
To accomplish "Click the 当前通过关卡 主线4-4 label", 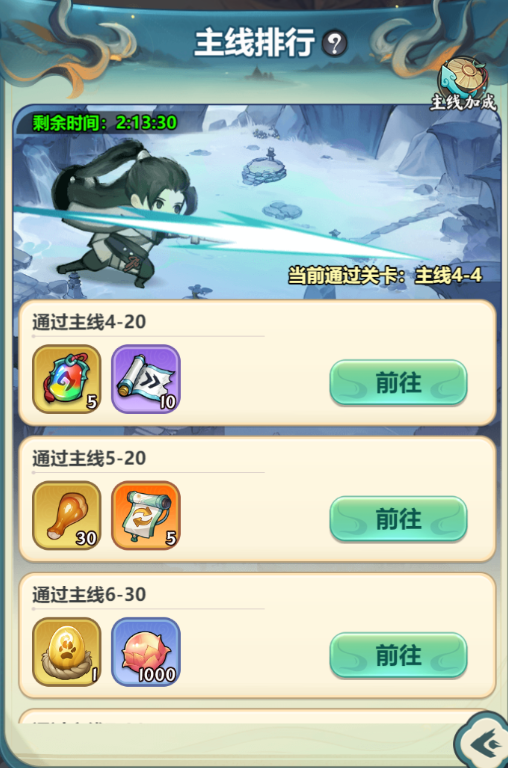I will pos(385,276).
